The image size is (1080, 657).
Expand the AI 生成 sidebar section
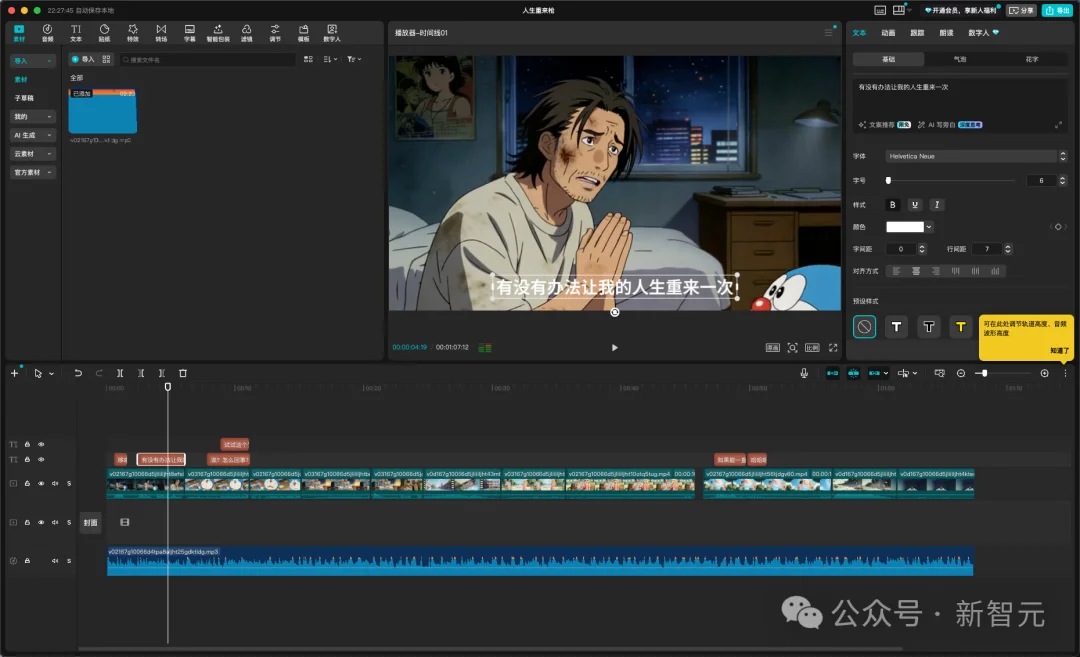coord(33,135)
